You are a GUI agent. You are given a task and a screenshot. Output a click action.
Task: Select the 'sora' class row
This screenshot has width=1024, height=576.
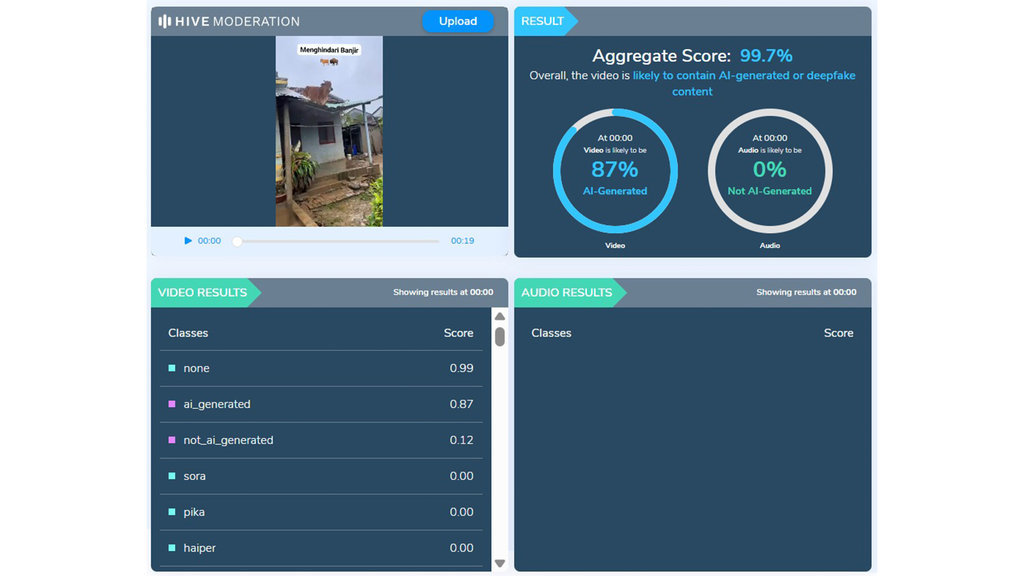pyautogui.click(x=321, y=476)
